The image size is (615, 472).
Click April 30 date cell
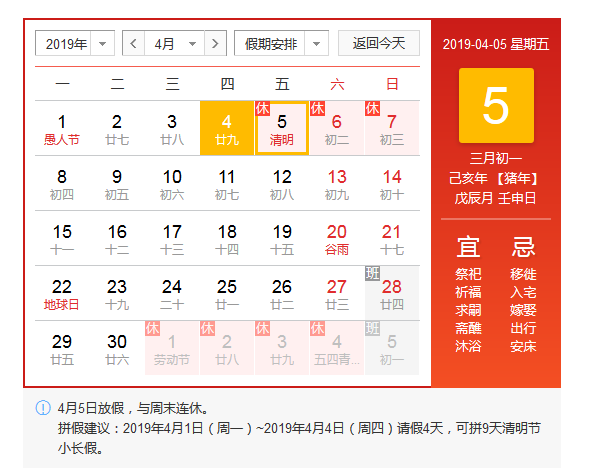pyautogui.click(x=117, y=348)
